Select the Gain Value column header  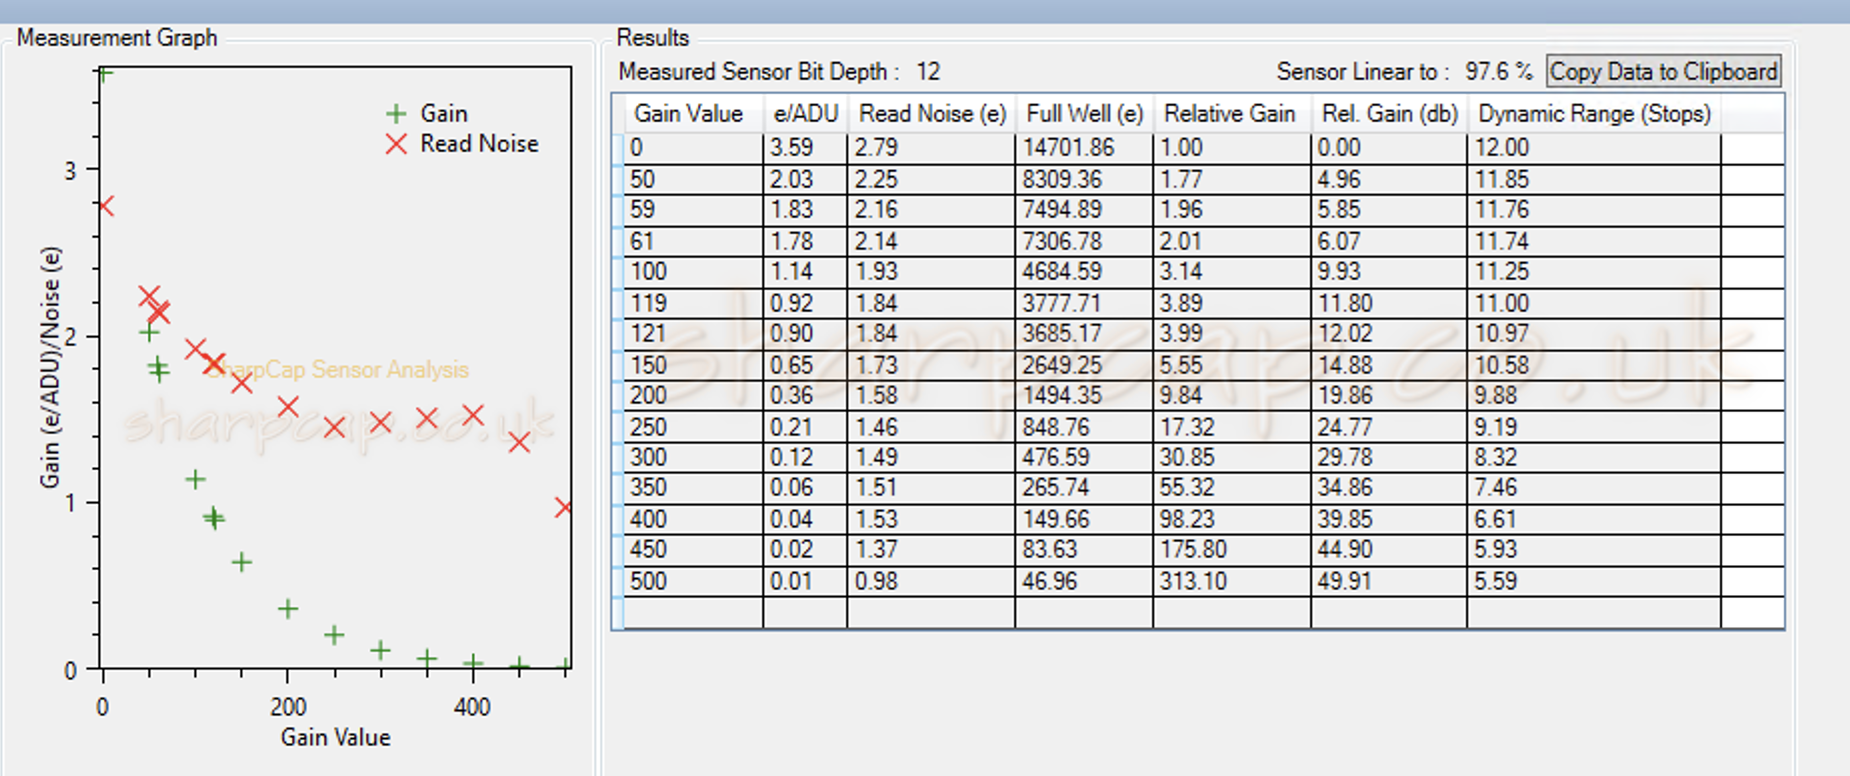(693, 114)
